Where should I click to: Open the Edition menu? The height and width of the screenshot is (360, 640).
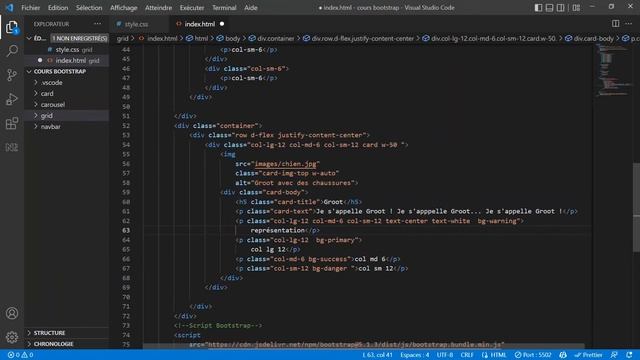click(x=58, y=7)
